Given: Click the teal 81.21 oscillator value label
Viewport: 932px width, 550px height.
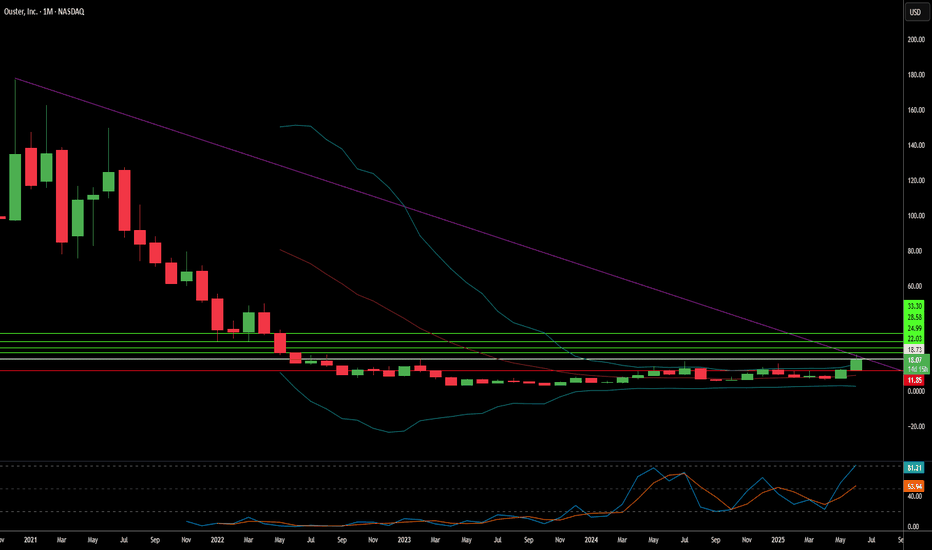Looking at the screenshot, I should point(914,468).
